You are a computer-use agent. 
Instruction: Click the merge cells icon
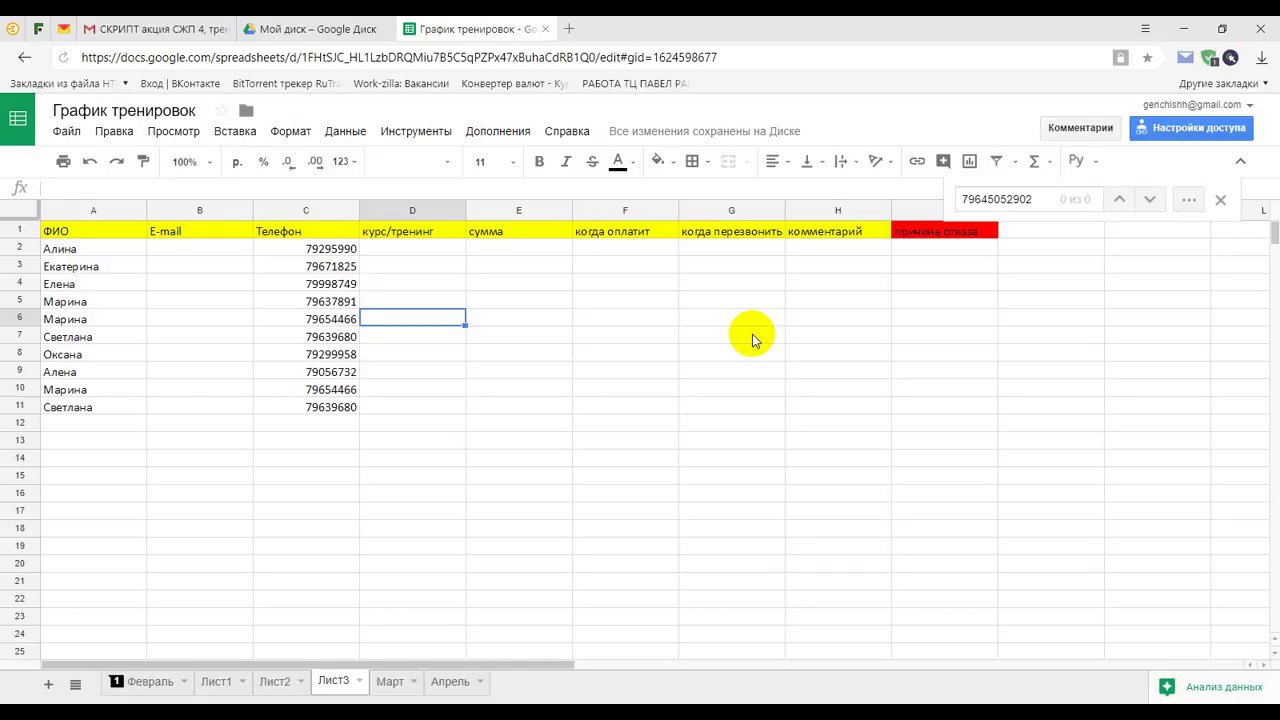(x=729, y=161)
